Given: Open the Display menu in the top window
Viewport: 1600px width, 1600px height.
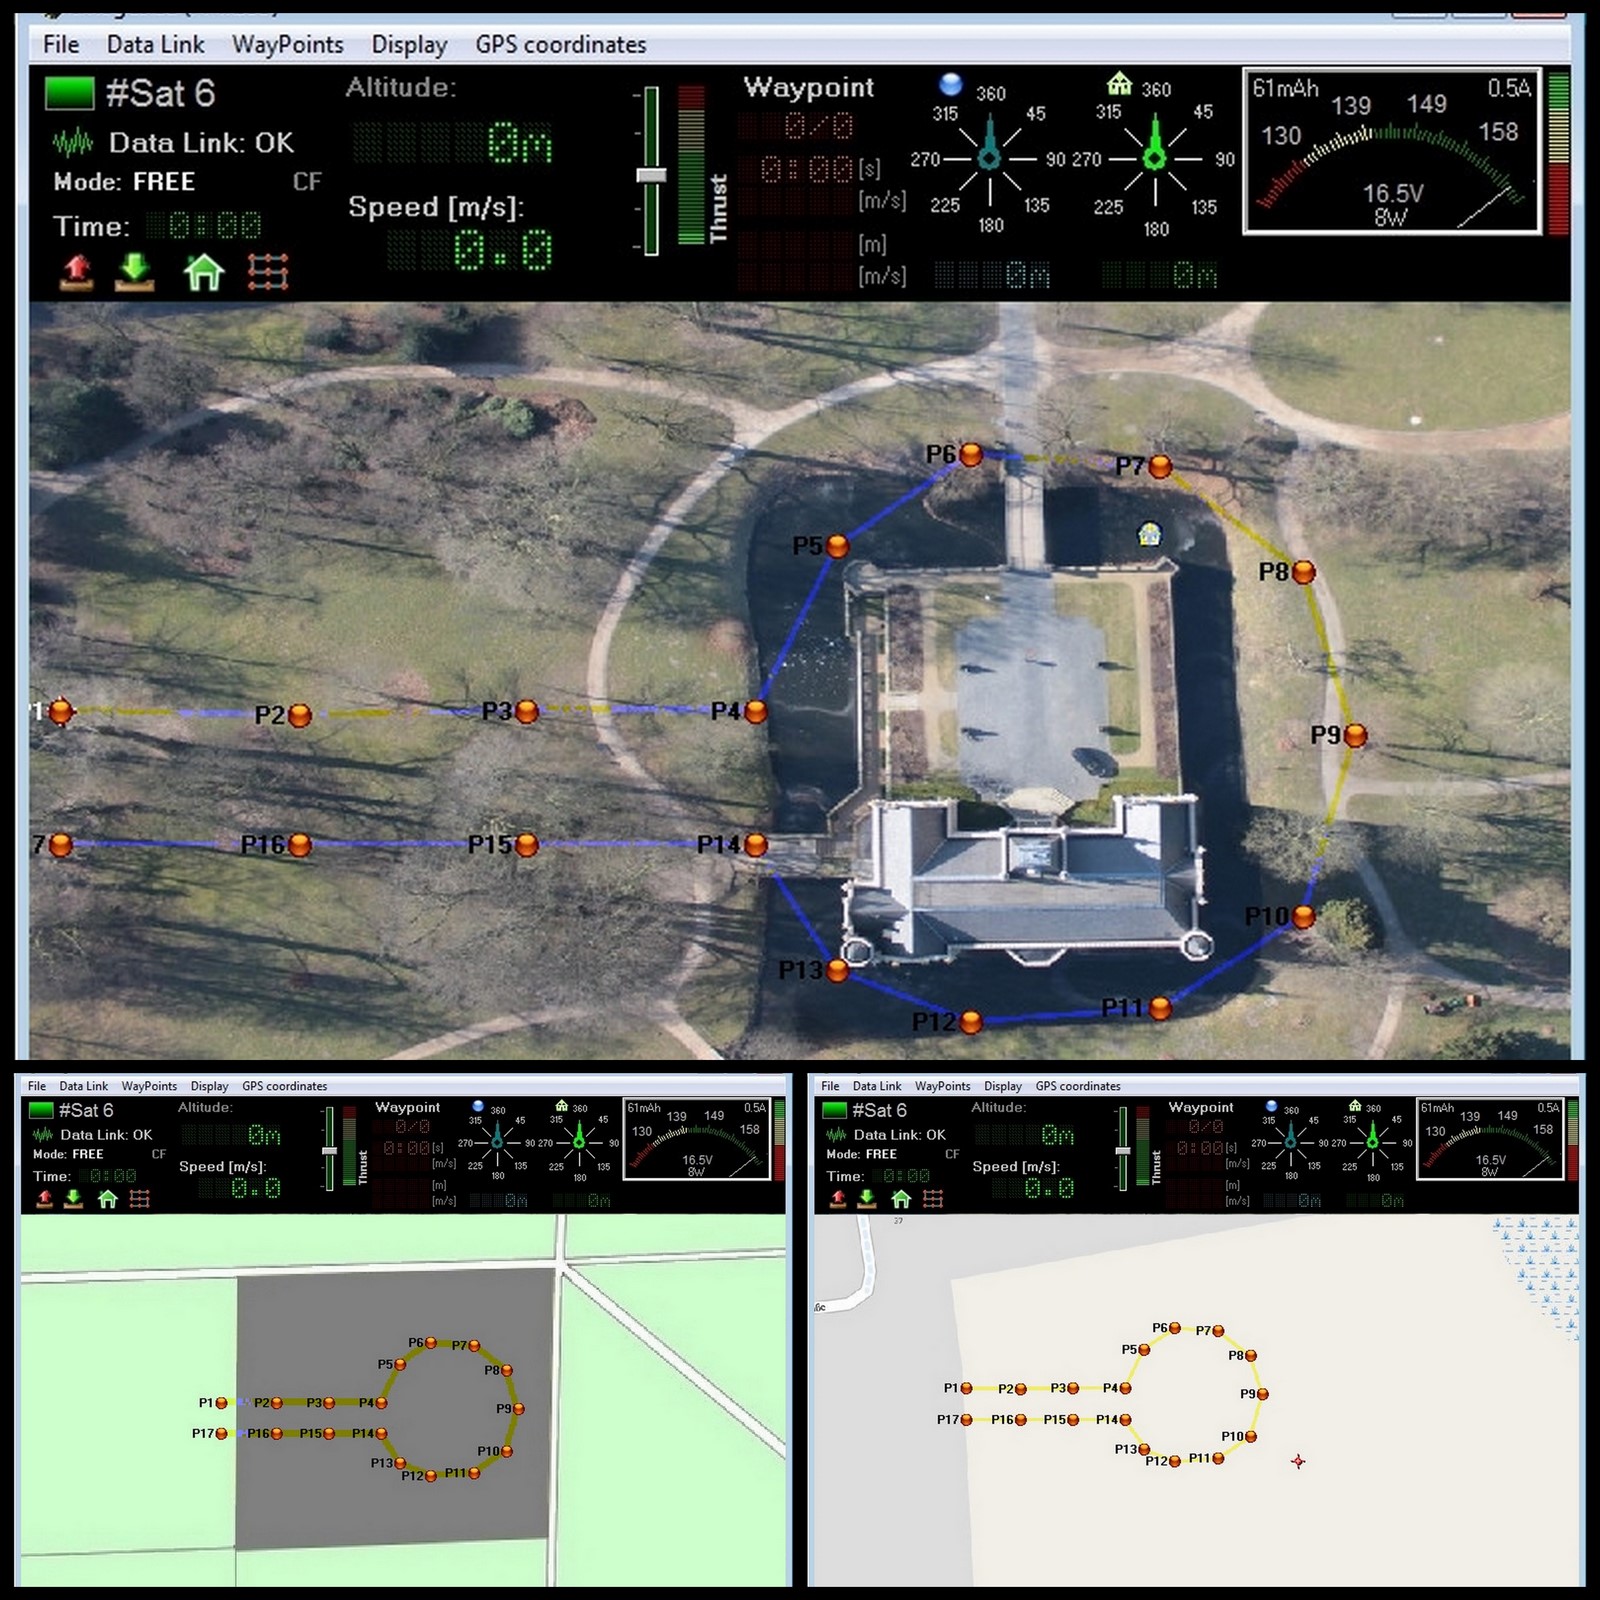Looking at the screenshot, I should pos(409,45).
